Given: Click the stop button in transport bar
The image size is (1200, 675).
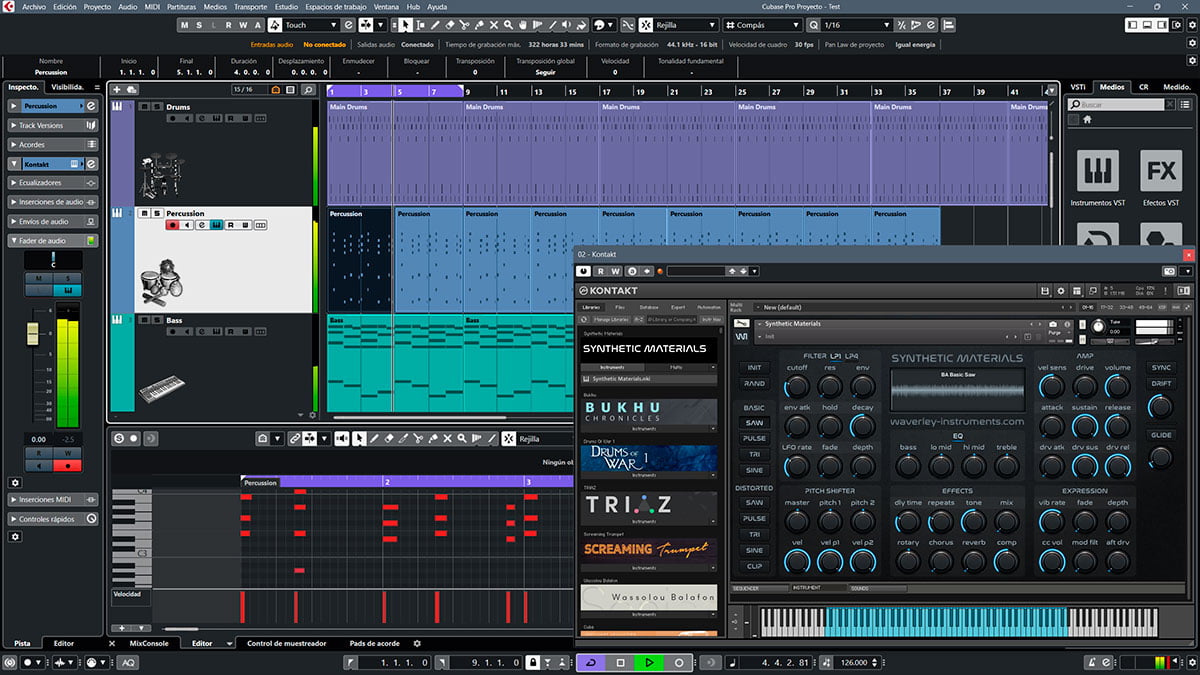Looking at the screenshot, I should tap(620, 662).
